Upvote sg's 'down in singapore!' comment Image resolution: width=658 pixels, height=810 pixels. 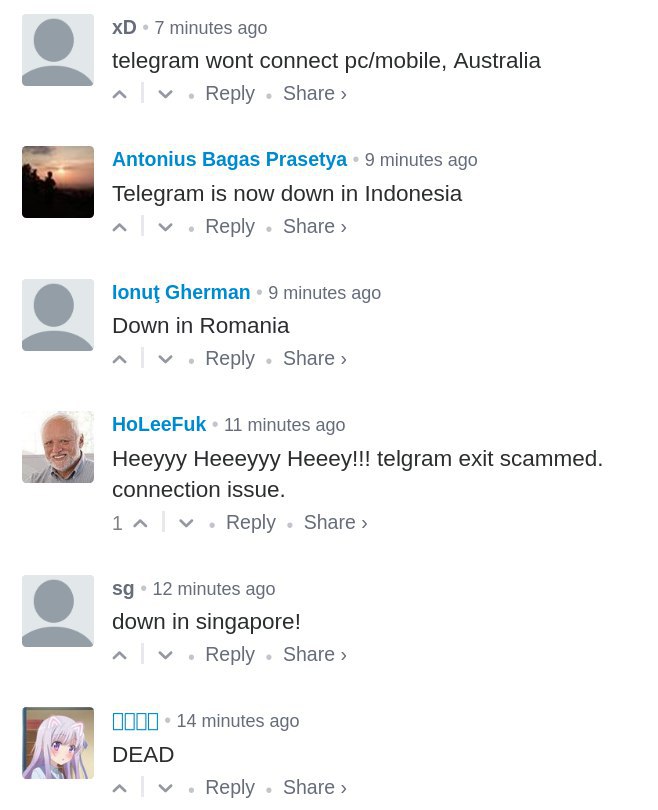pos(119,656)
